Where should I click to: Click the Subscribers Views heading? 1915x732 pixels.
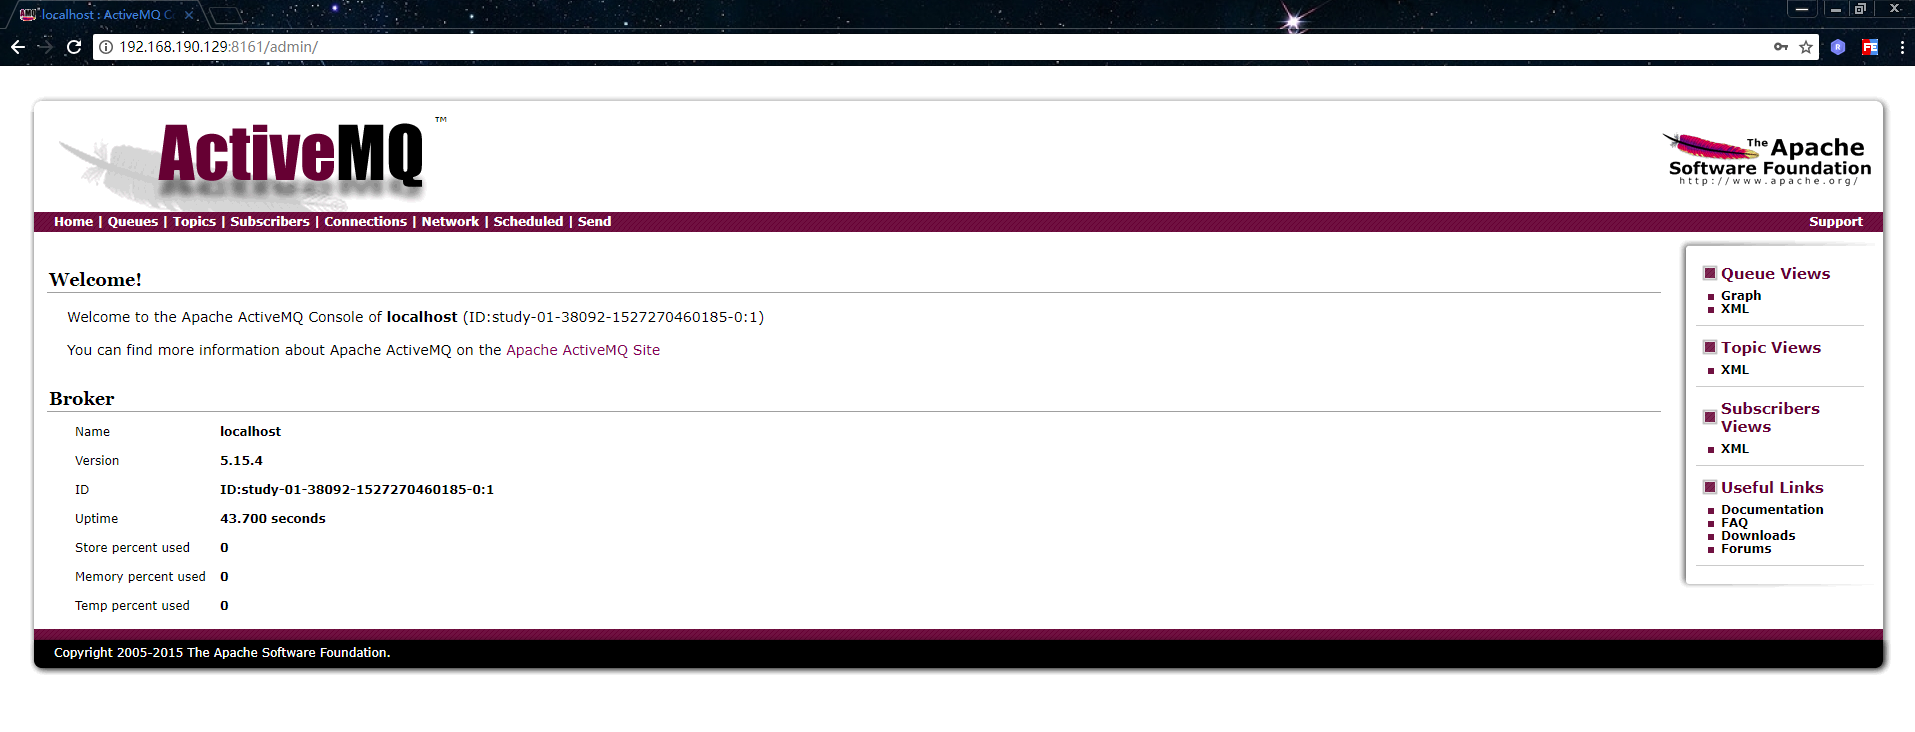(1770, 418)
